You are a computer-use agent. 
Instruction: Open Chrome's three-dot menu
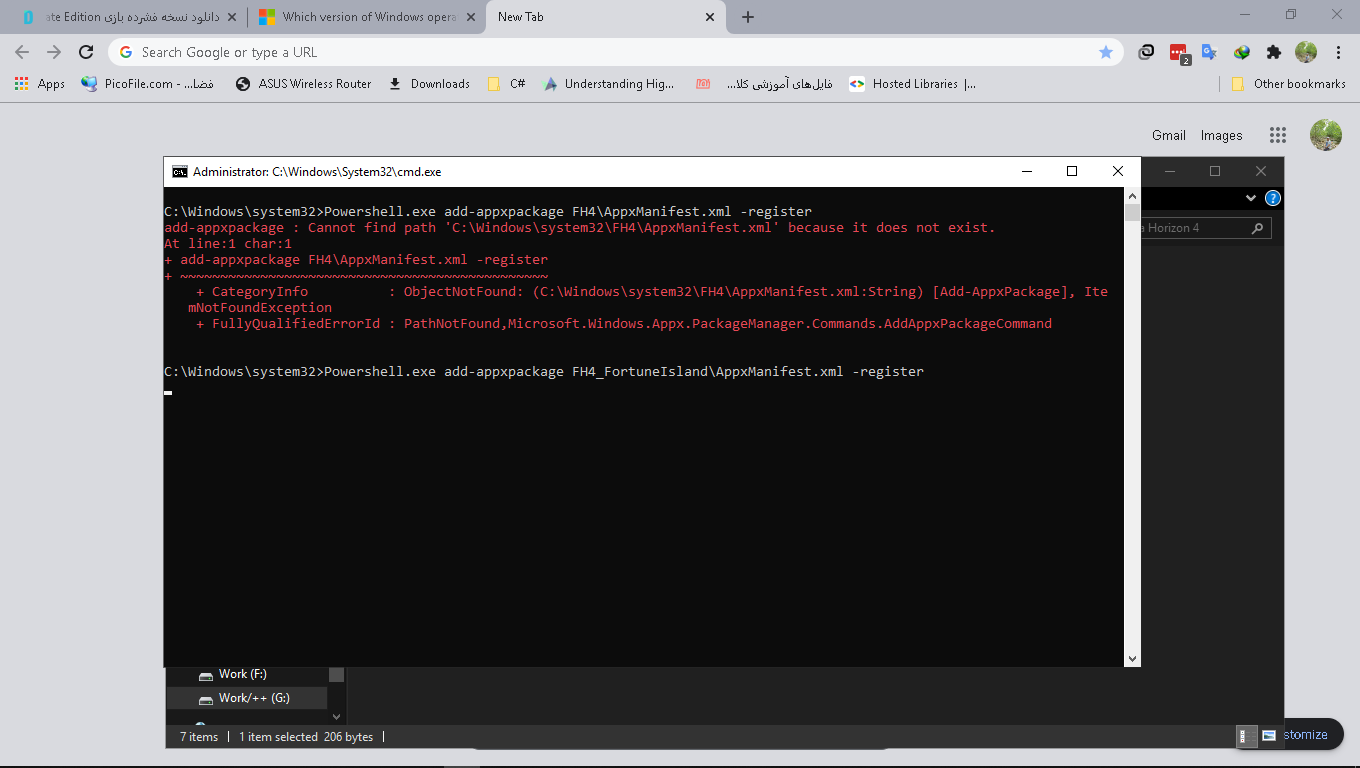tap(1338, 52)
